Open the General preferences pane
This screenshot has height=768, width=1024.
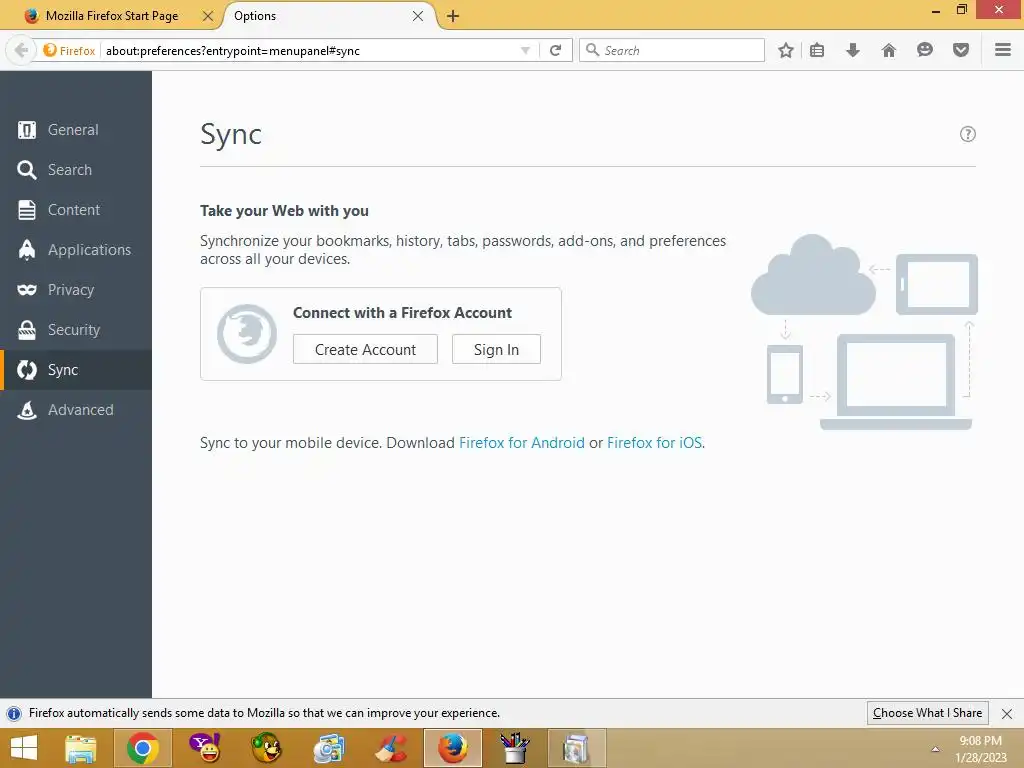[x=76, y=130]
